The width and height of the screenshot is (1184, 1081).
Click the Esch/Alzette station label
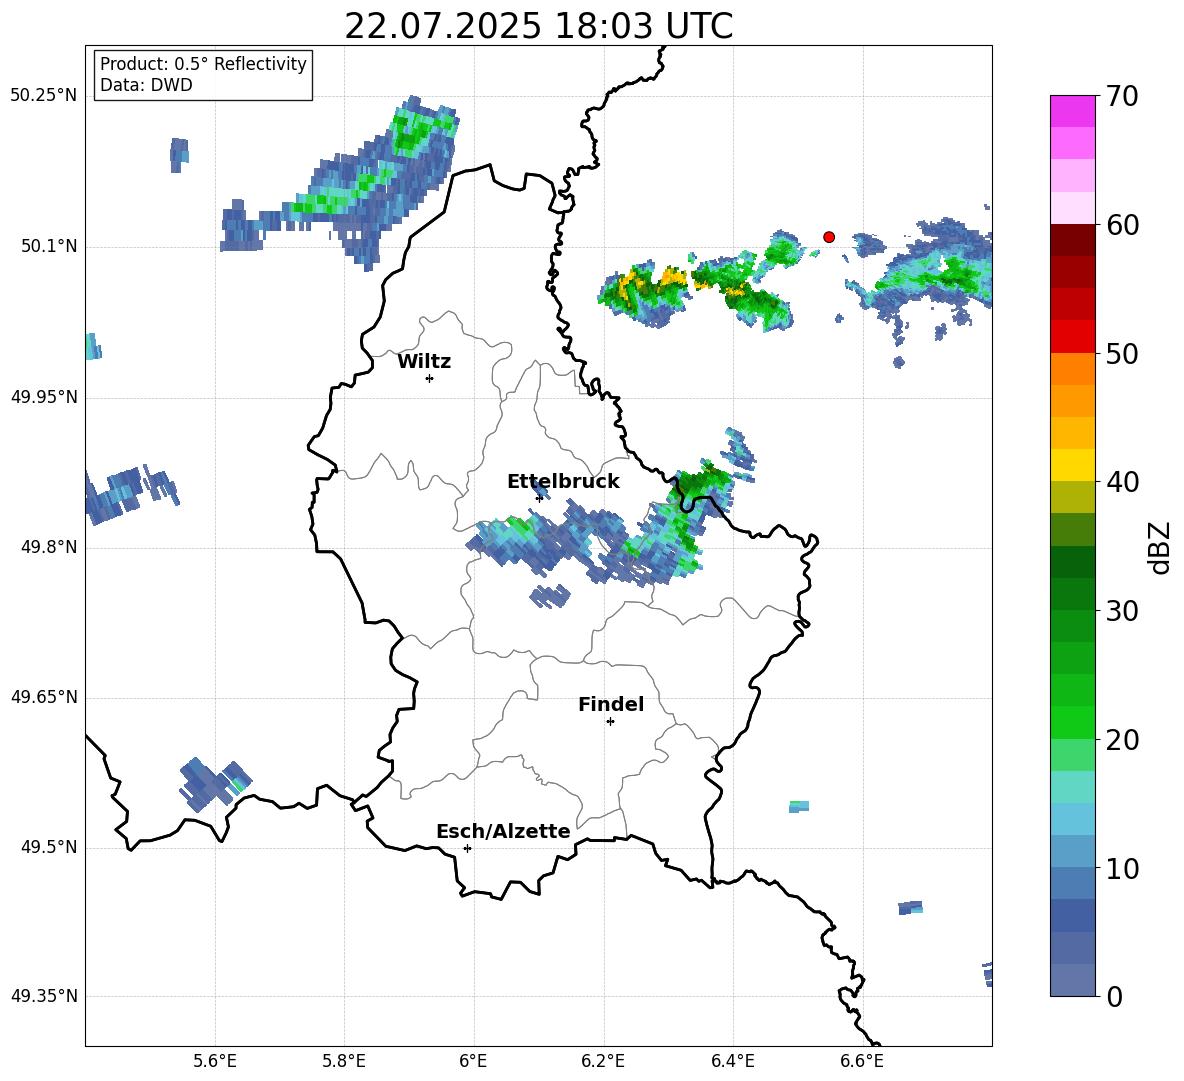coord(503,831)
